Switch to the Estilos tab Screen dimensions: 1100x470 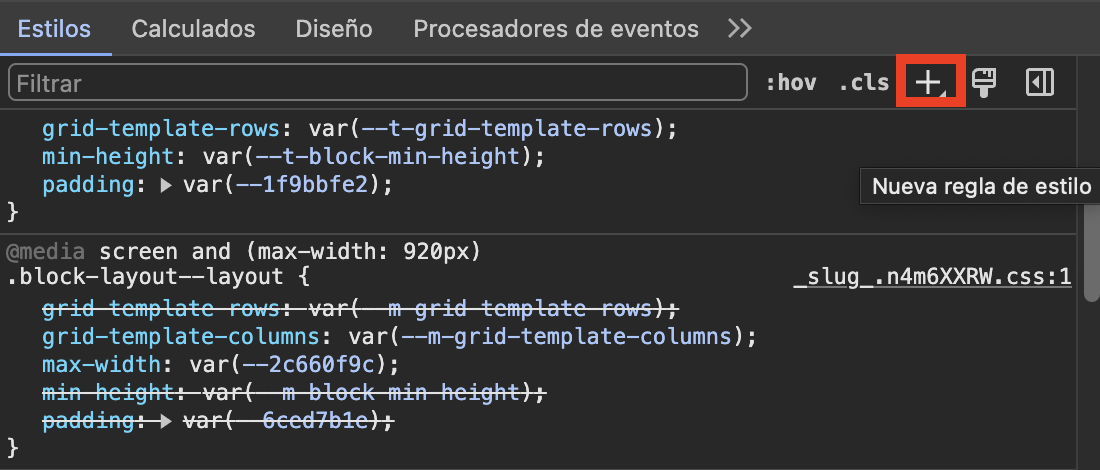(x=55, y=29)
